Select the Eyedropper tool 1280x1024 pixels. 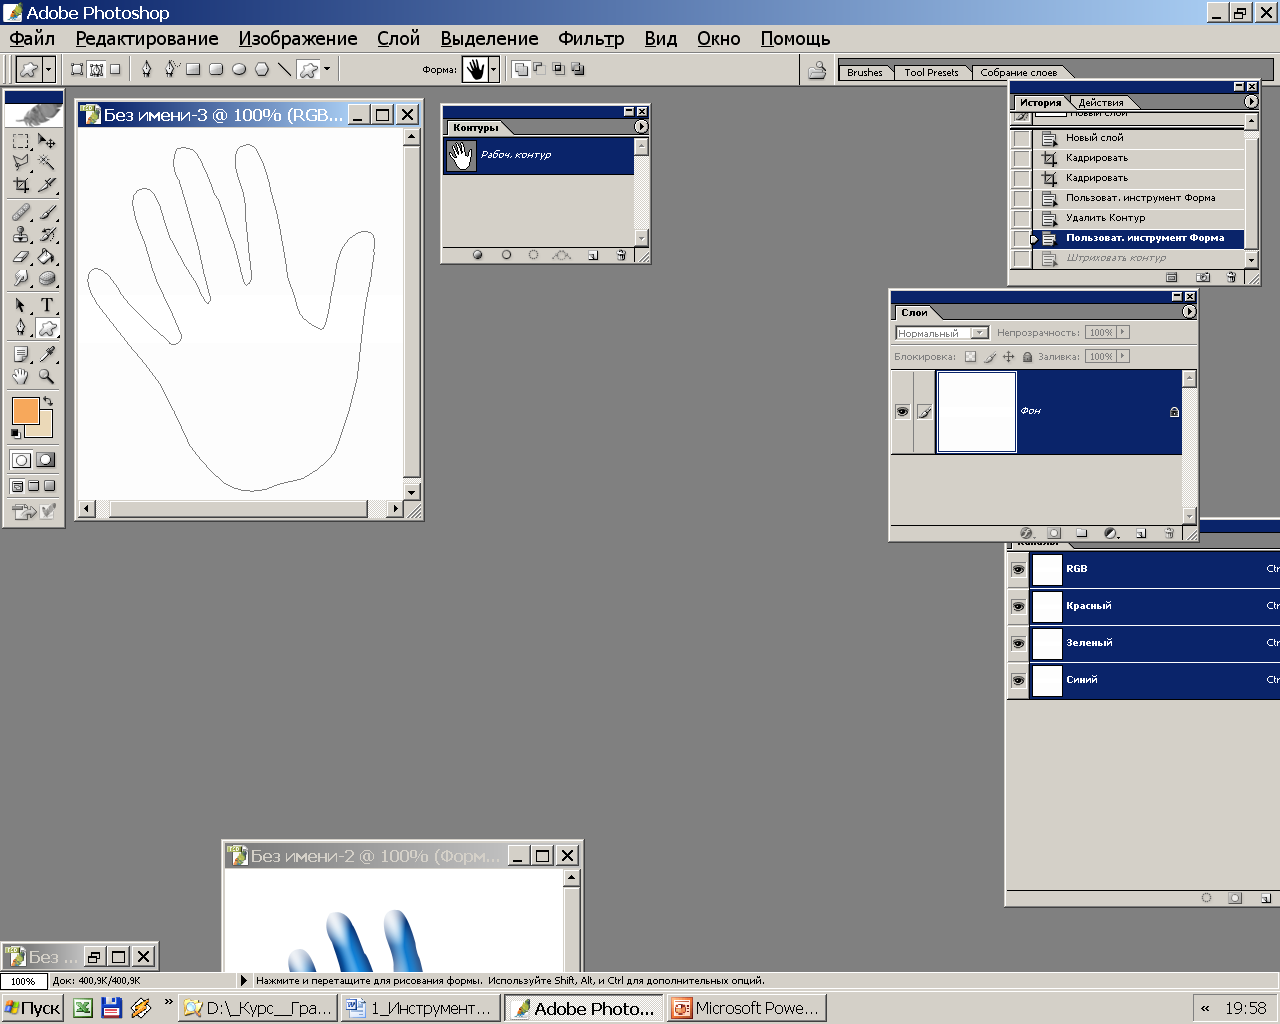(47, 355)
